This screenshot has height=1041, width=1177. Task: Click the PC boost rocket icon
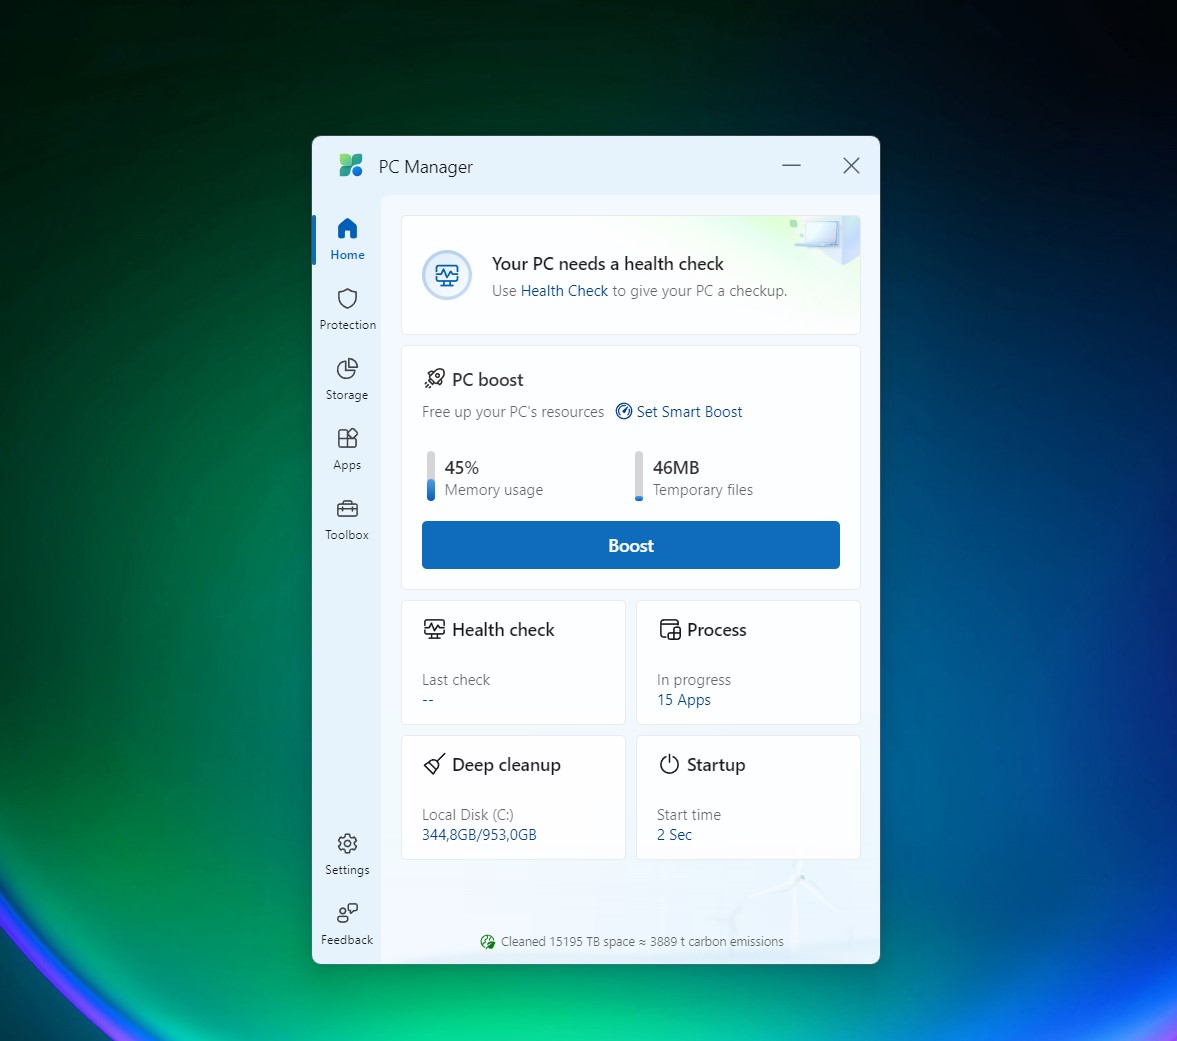click(x=435, y=379)
